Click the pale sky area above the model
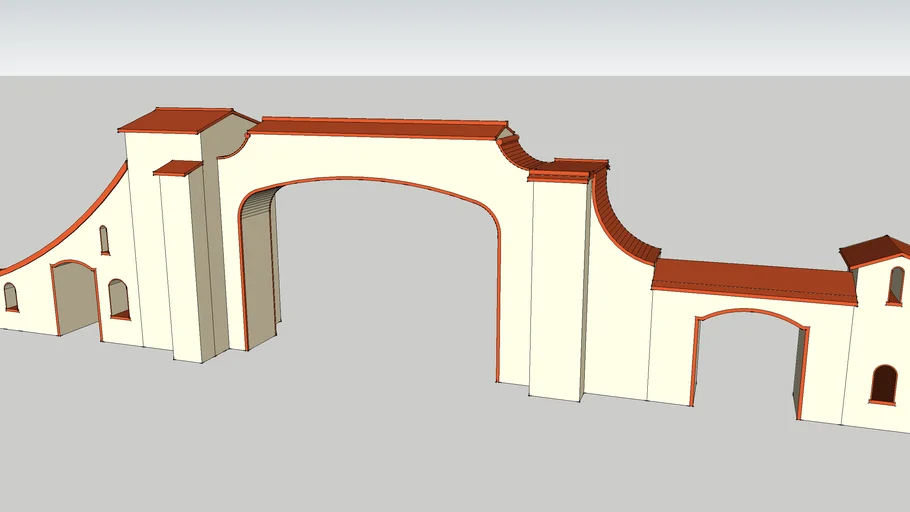Screen dimensions: 910x512 tap(450, 35)
